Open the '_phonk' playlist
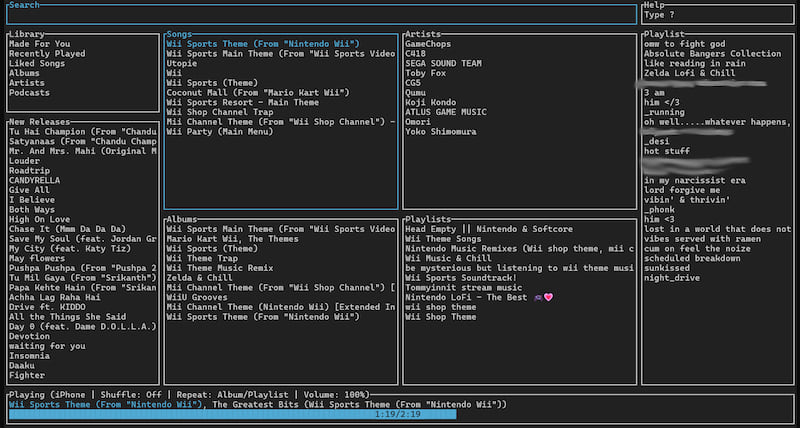The image size is (800, 428). (x=659, y=210)
